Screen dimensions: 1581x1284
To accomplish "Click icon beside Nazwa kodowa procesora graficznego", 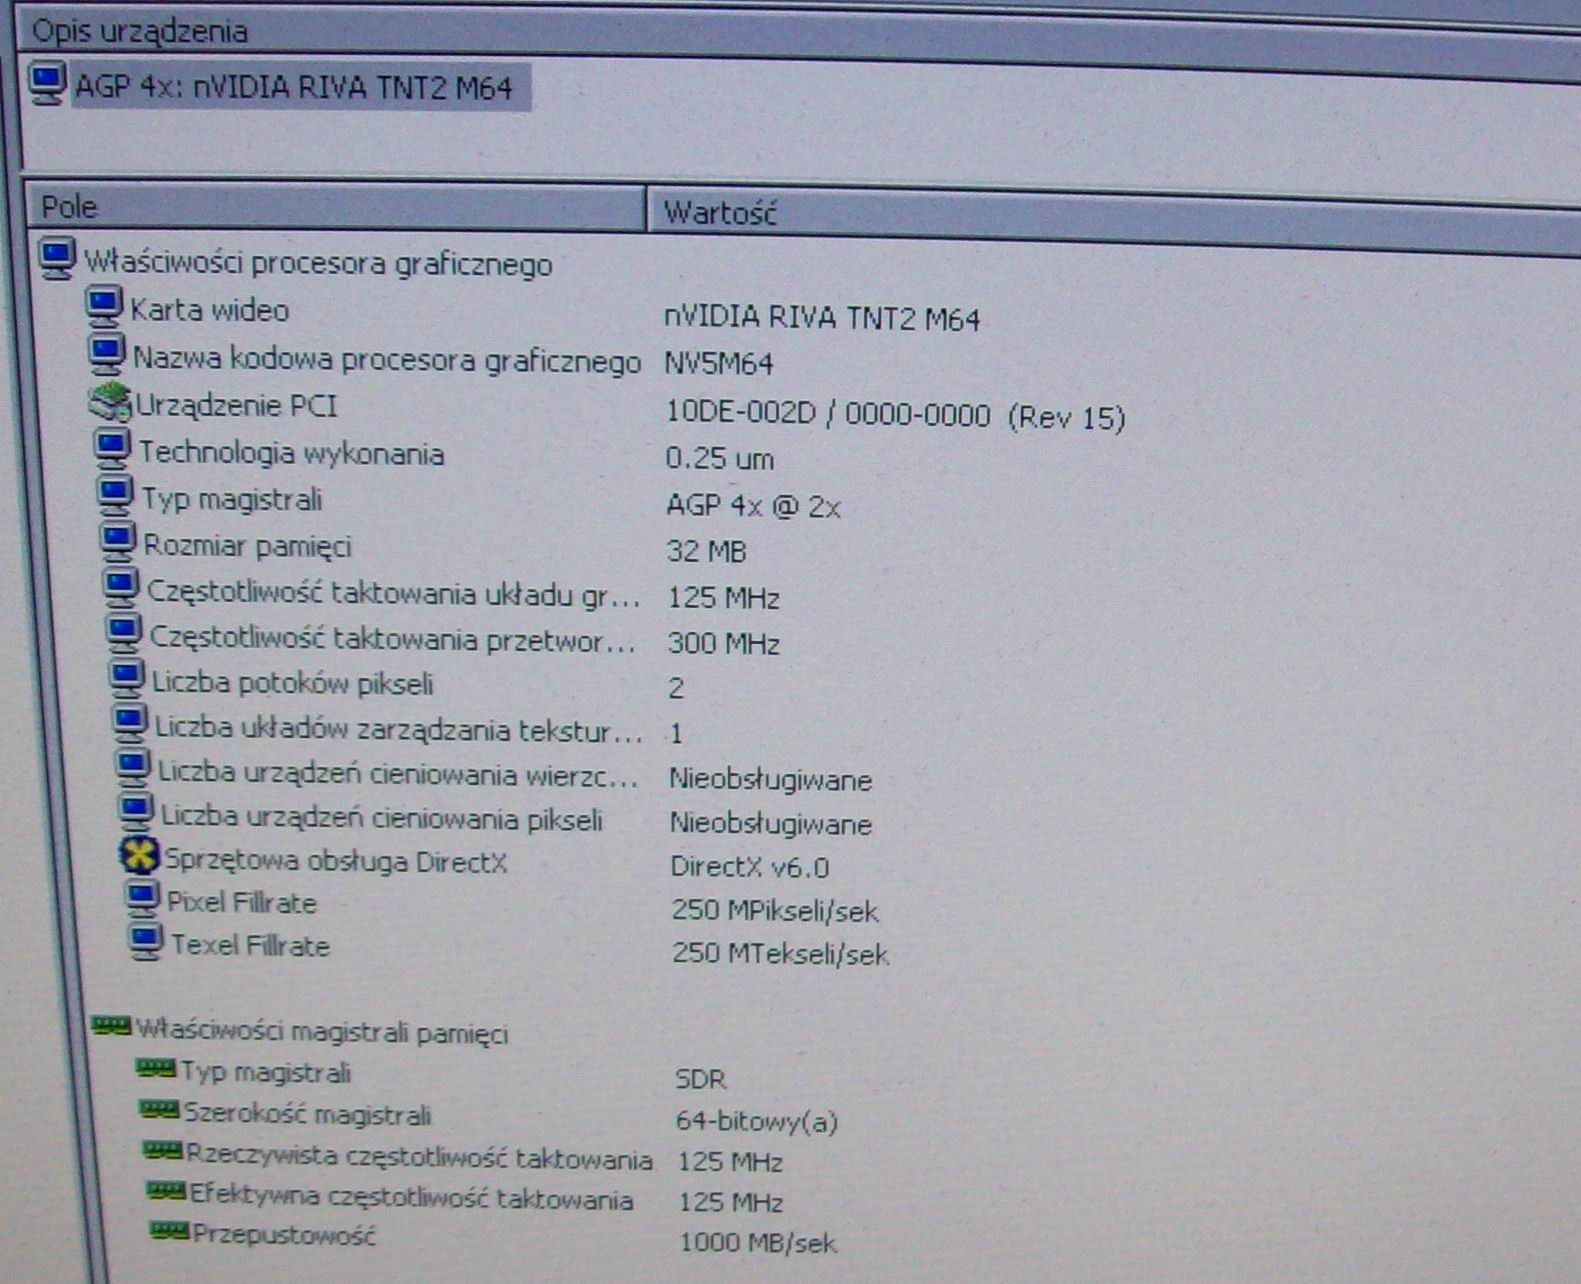I will (107, 353).
